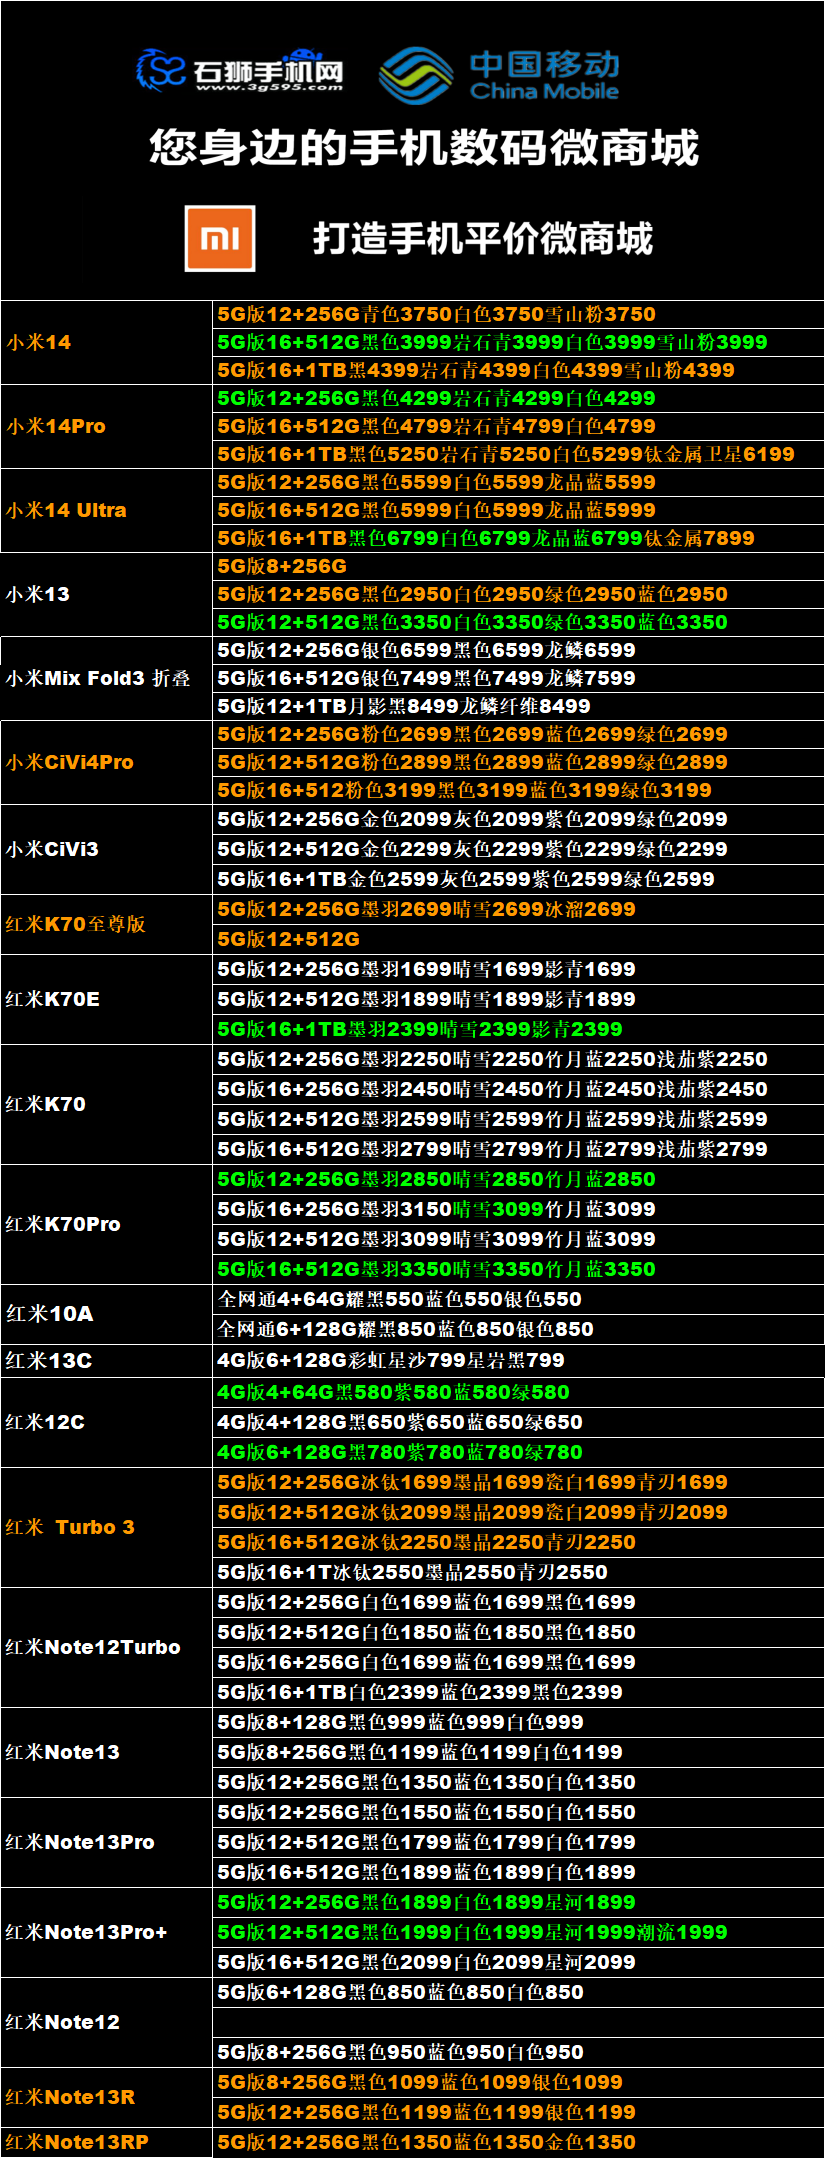Click the 石狮手机网 dragon logo
The height and width of the screenshot is (2158, 825).
[240, 70]
